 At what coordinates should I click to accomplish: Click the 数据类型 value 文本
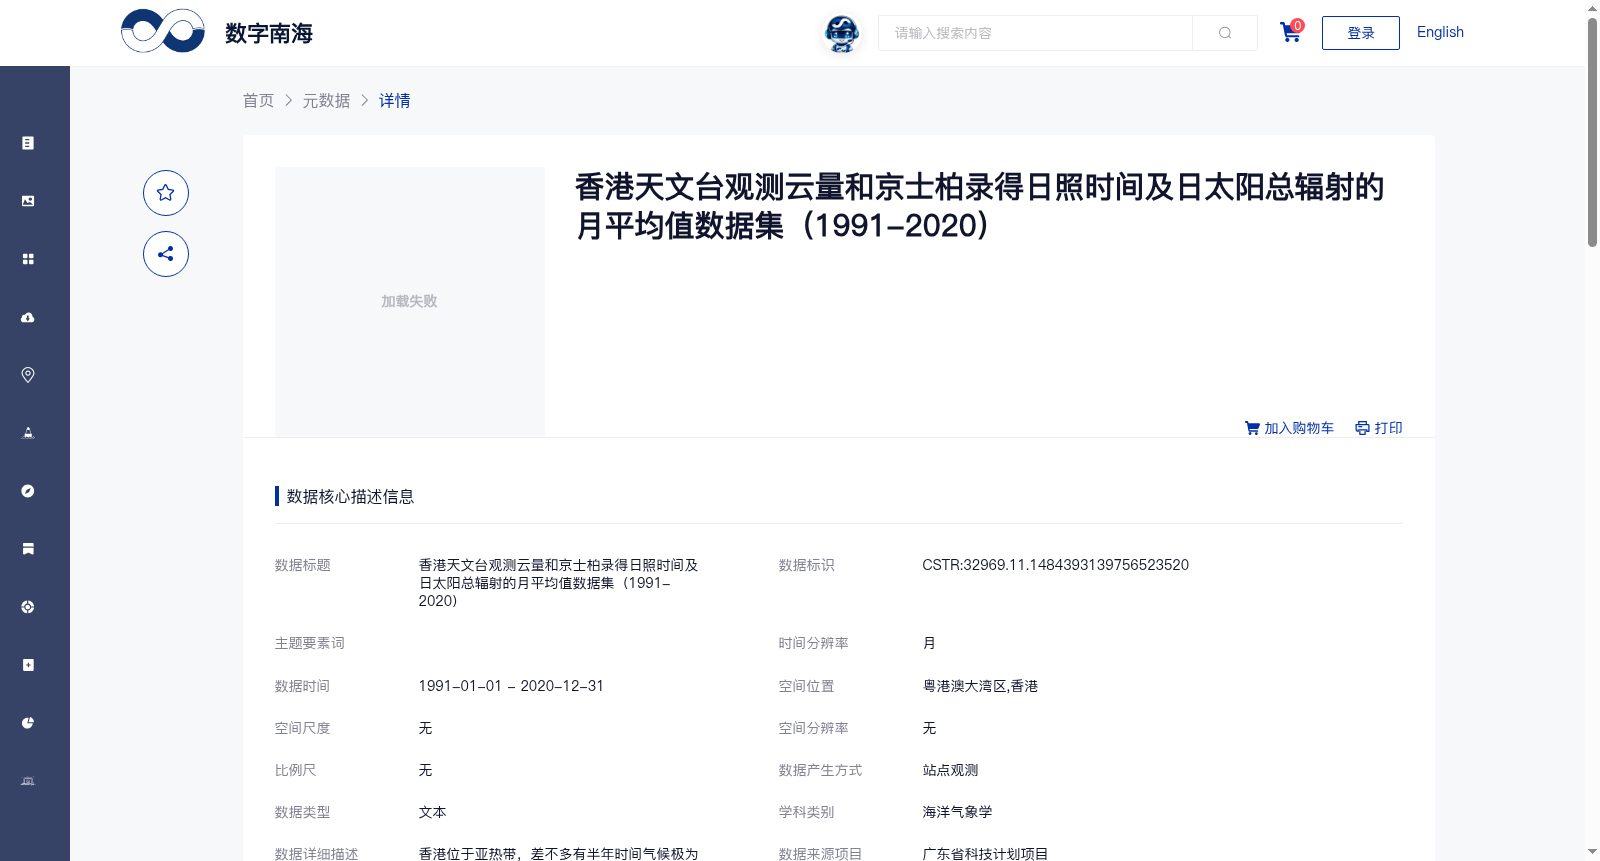pyautogui.click(x=432, y=812)
